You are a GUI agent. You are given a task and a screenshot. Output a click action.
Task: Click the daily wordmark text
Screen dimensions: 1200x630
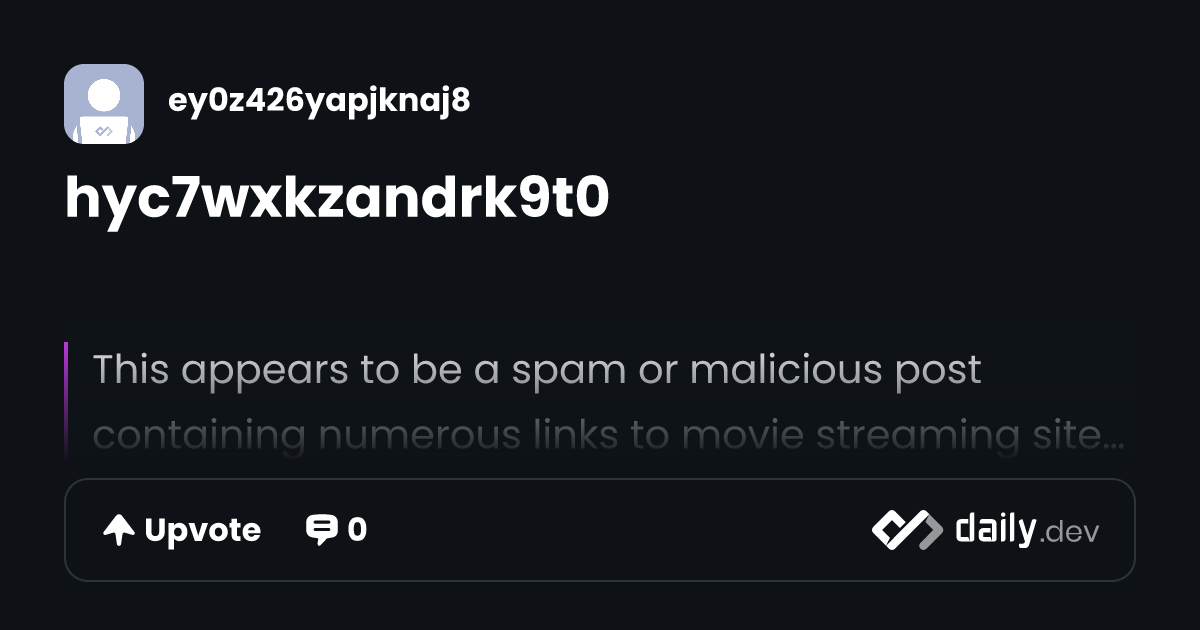[x=995, y=529]
